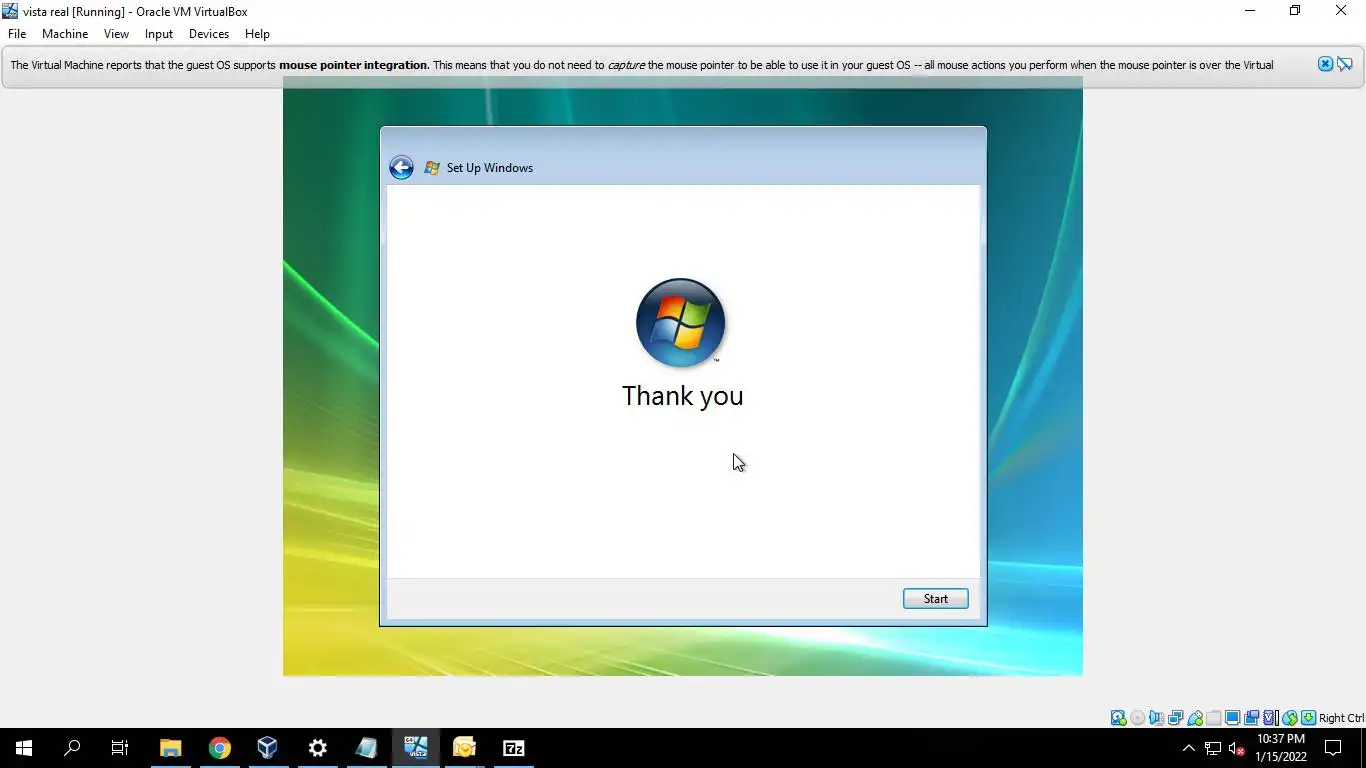Click the network tray icon
The width and height of the screenshot is (1366, 768).
click(x=1213, y=748)
